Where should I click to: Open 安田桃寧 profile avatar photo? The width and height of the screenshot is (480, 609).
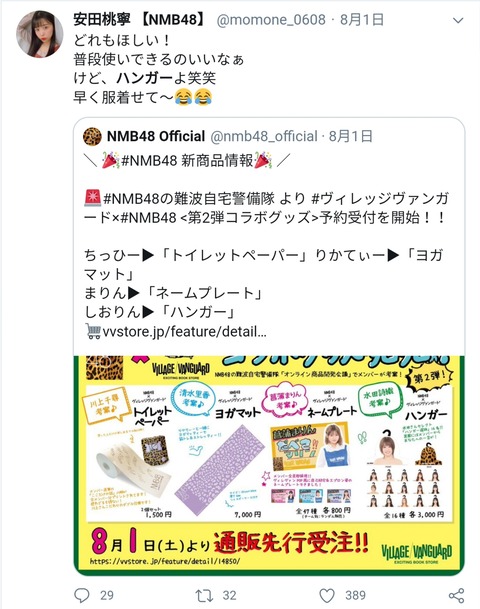click(x=39, y=34)
